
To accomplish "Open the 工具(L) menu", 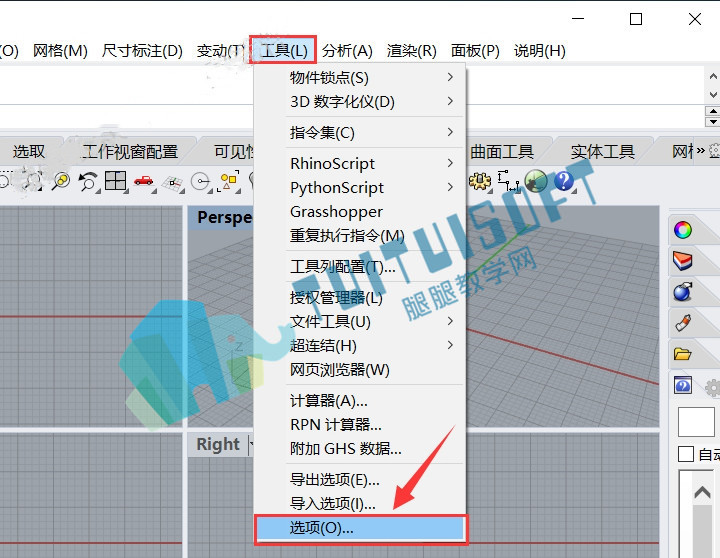I will click(283, 50).
